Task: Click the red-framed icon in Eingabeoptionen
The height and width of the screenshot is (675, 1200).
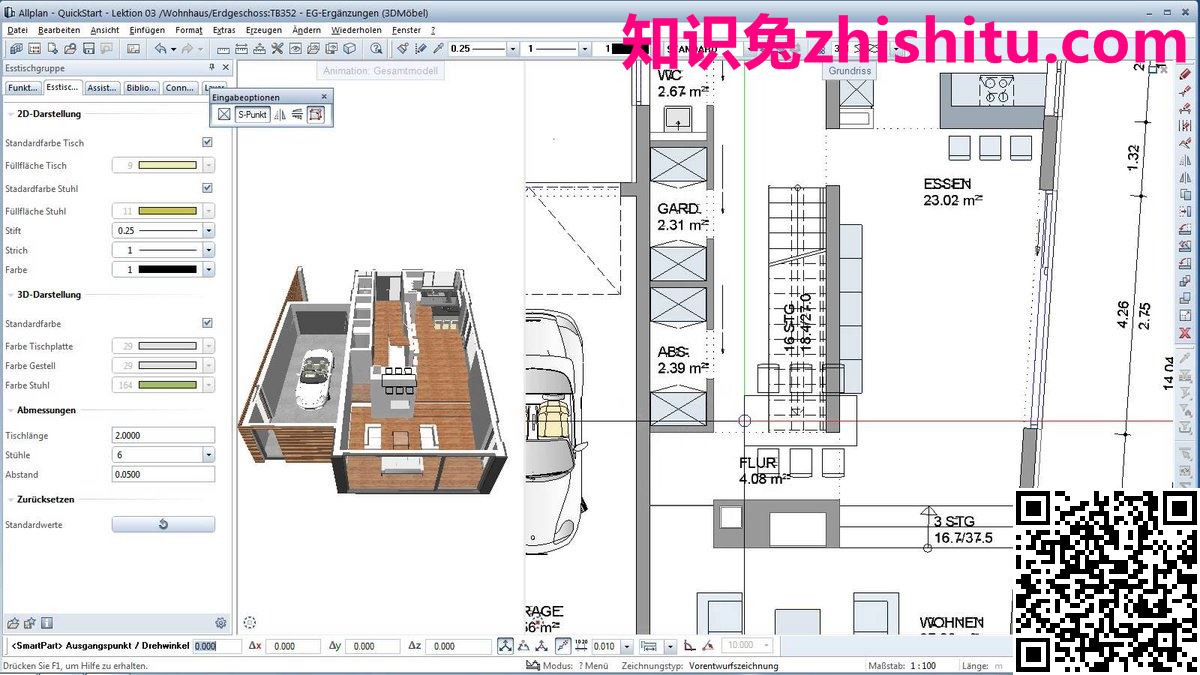Action: click(x=315, y=114)
